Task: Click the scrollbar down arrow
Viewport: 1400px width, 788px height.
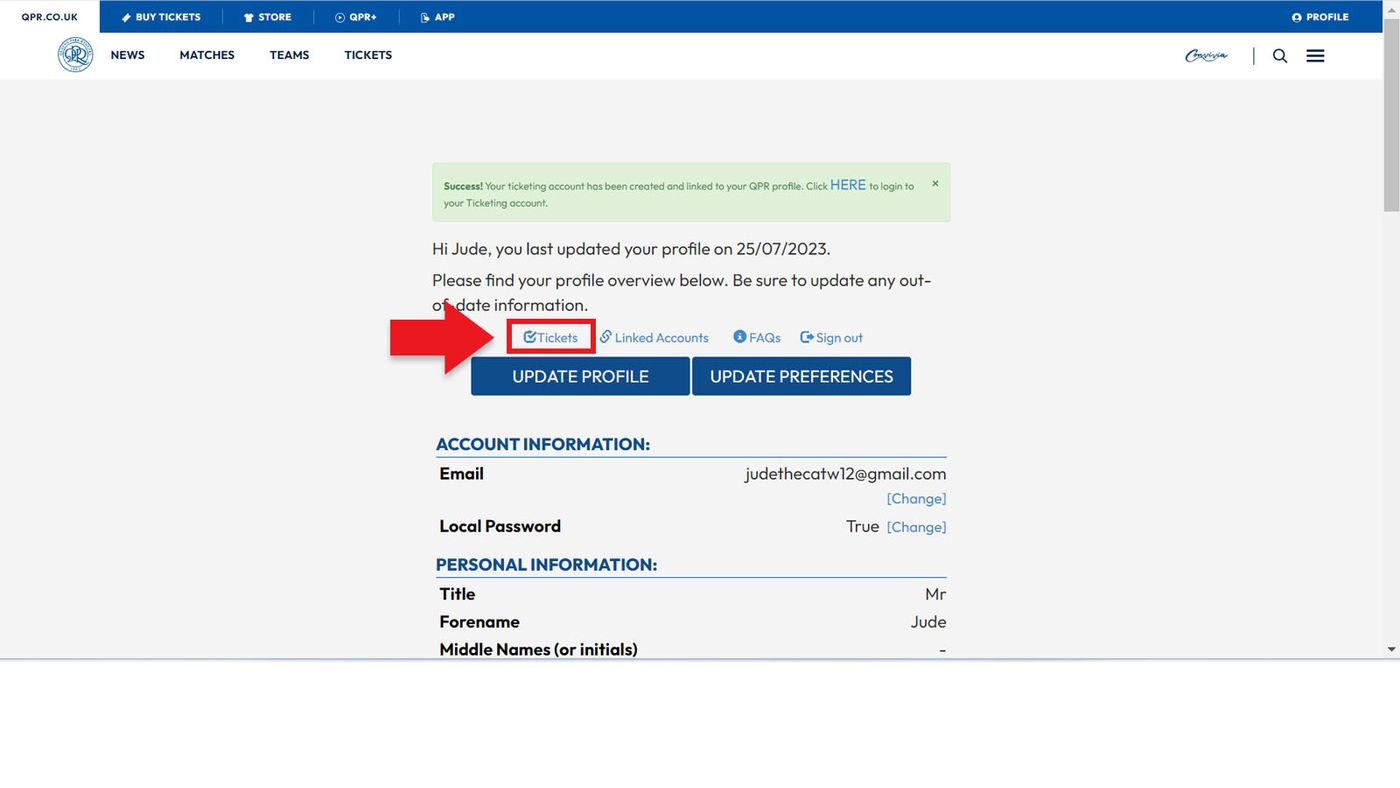Action: [x=1391, y=649]
